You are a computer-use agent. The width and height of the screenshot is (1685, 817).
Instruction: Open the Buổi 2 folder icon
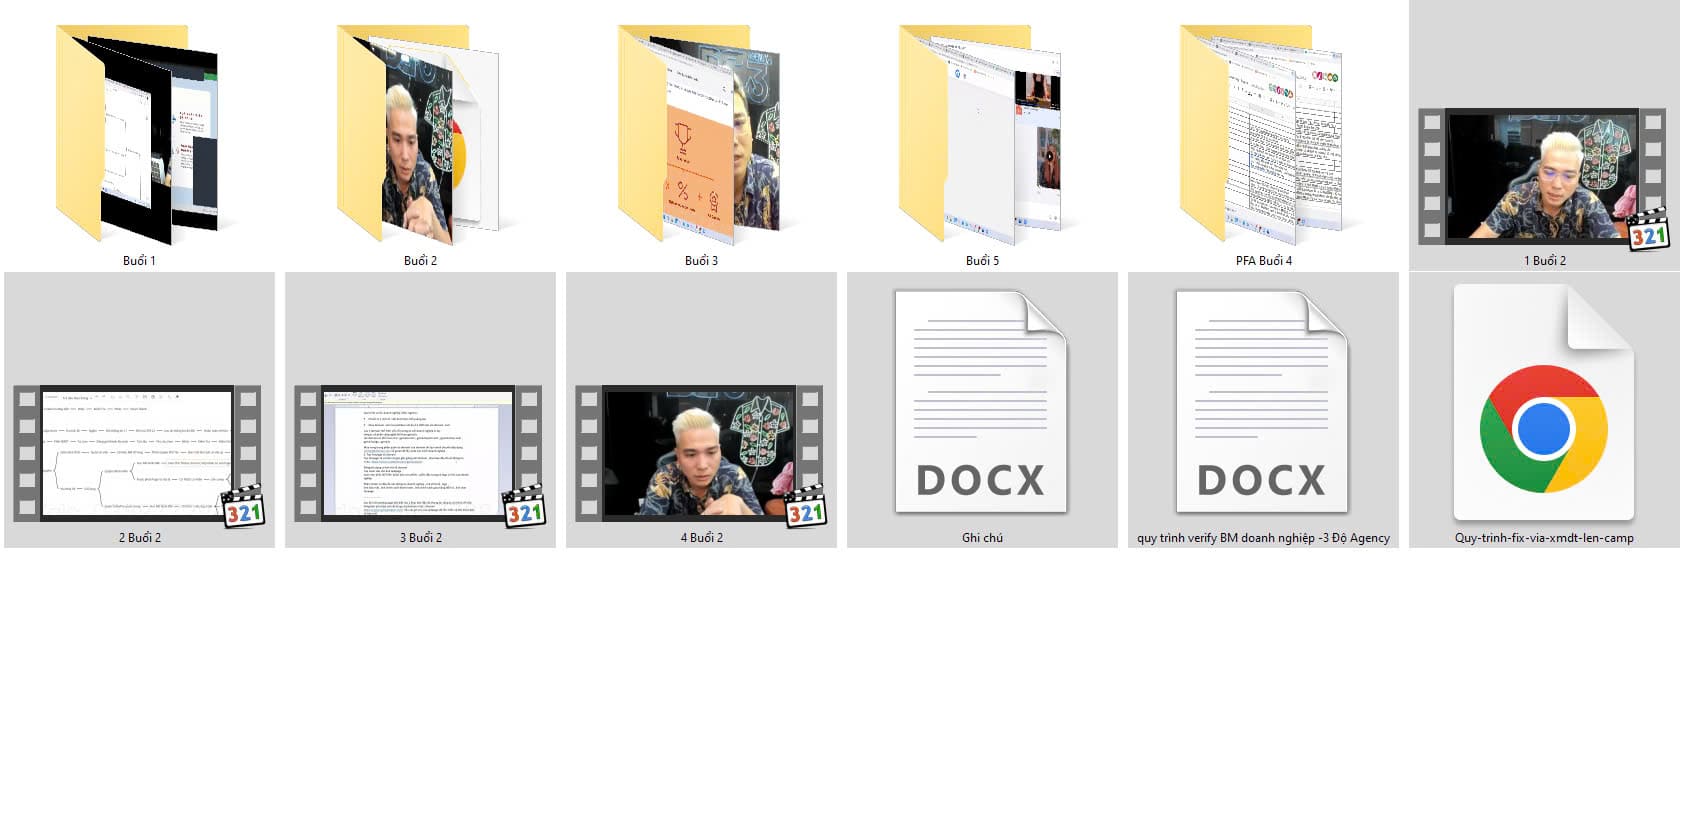(x=418, y=135)
